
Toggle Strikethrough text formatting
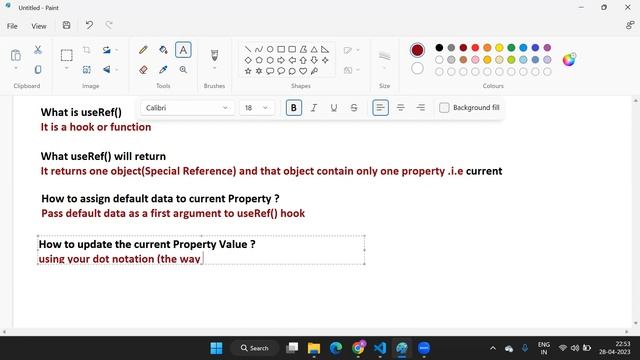tap(354, 108)
